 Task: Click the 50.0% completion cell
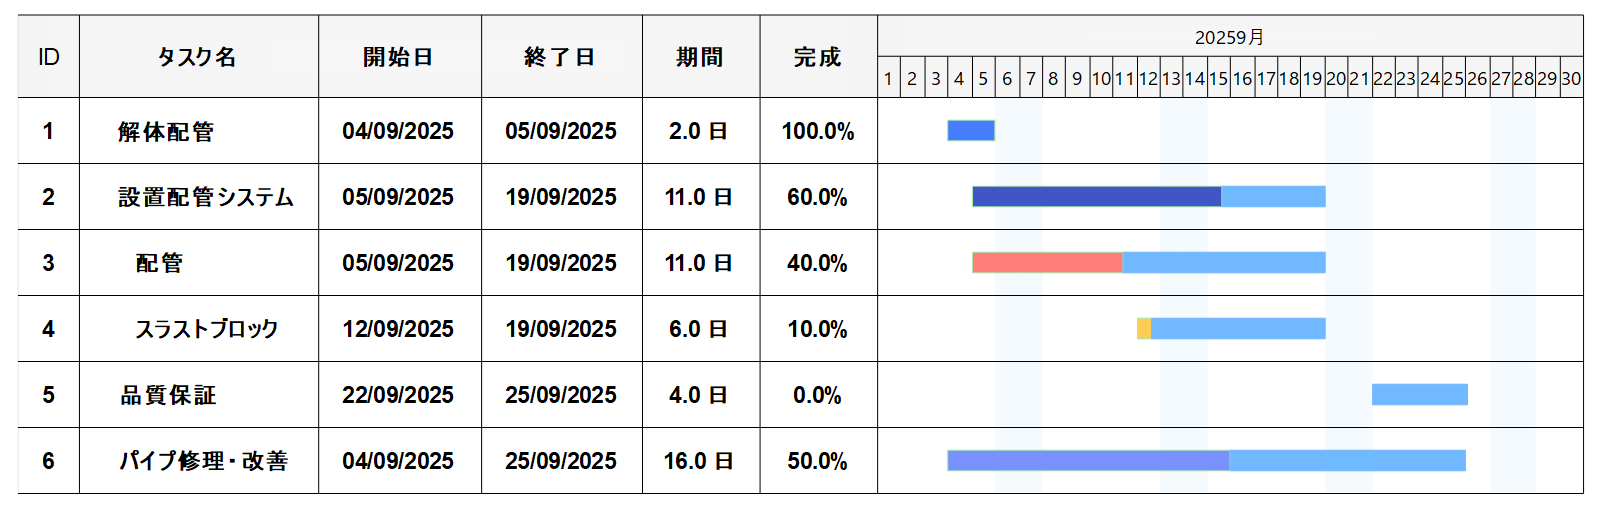coord(818,461)
